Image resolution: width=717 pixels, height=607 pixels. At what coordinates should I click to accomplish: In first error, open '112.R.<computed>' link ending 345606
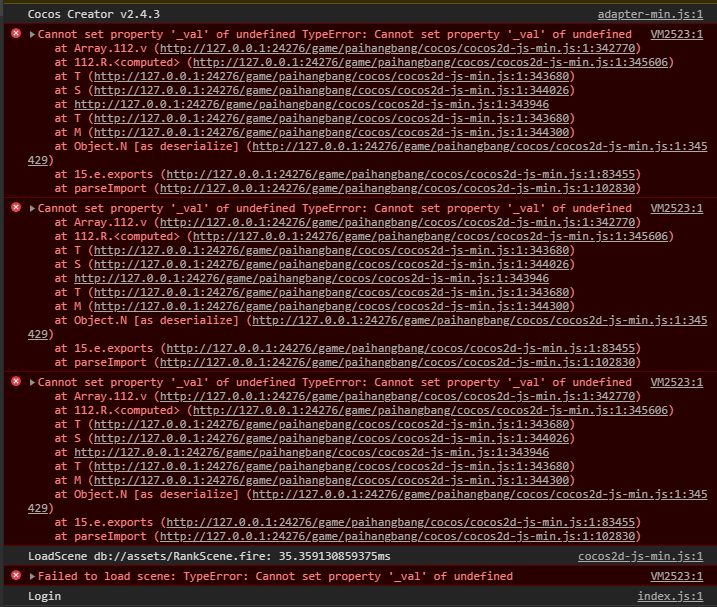(430, 62)
